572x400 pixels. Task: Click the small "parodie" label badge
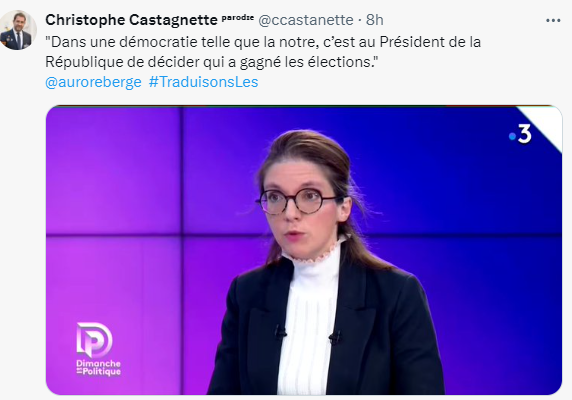click(237, 17)
